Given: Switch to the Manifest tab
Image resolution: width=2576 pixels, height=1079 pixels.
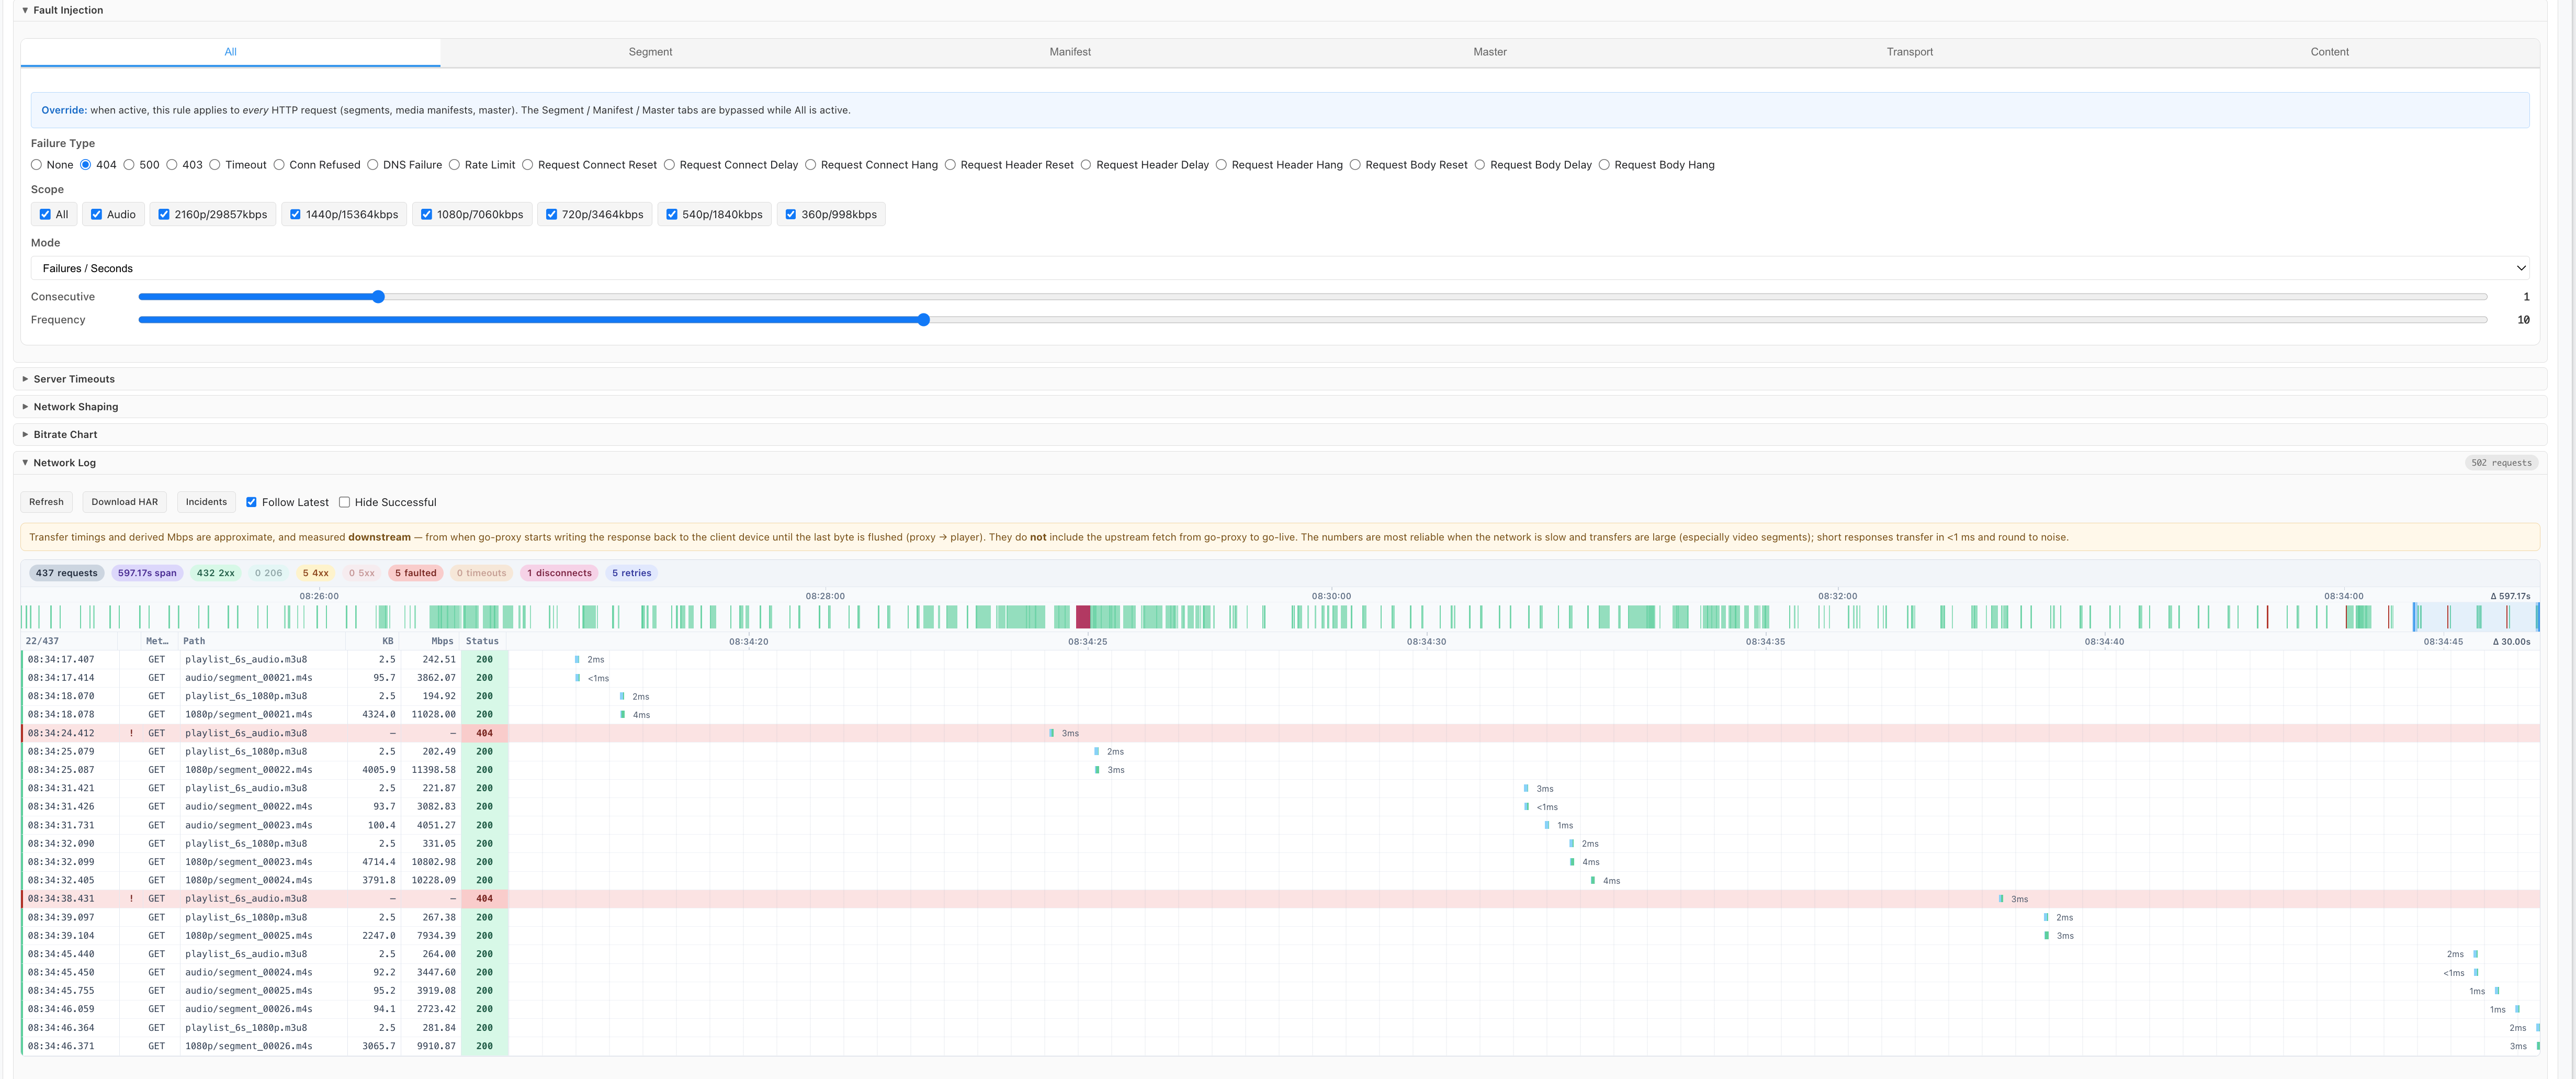Looking at the screenshot, I should point(1070,52).
